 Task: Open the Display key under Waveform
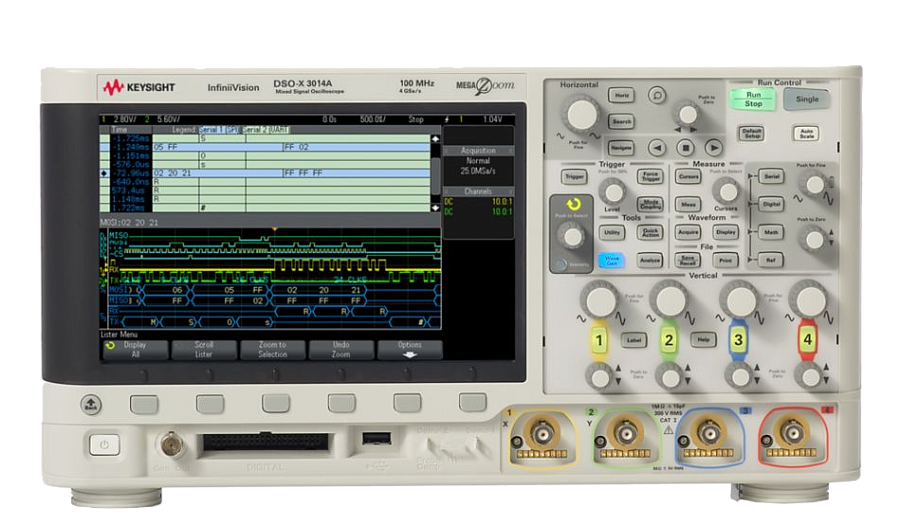click(726, 233)
